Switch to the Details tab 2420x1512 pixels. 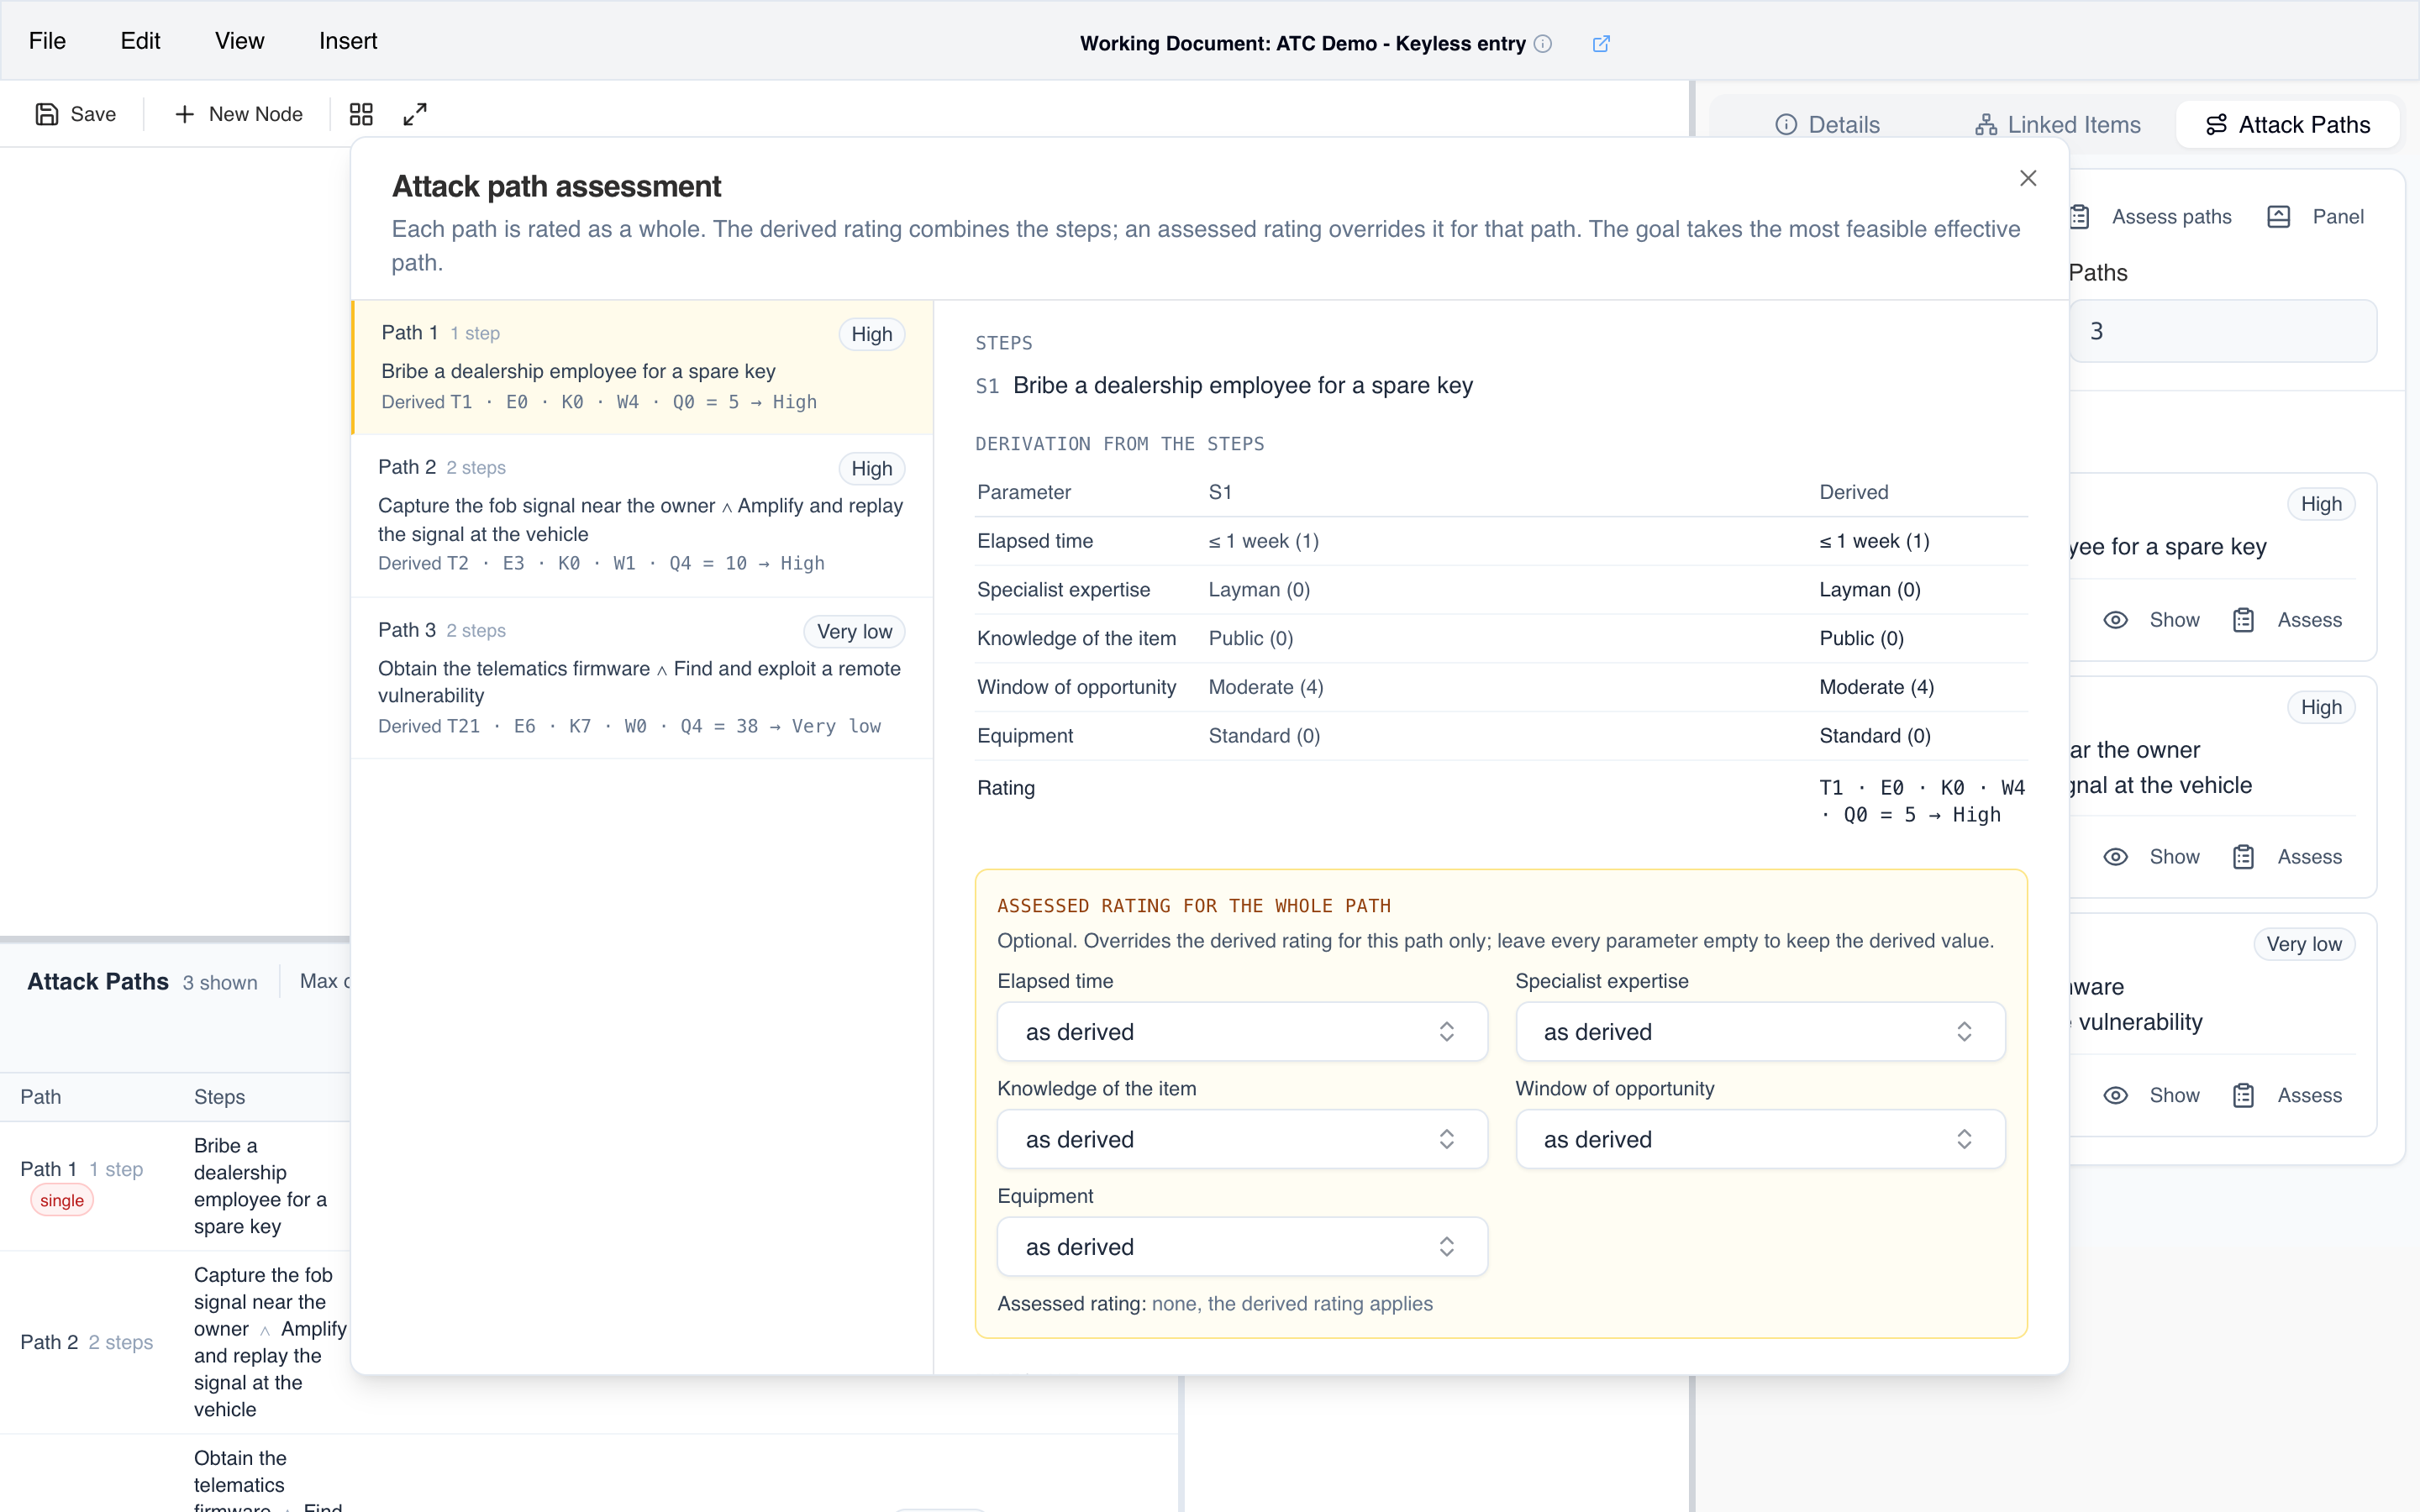(x=1828, y=124)
